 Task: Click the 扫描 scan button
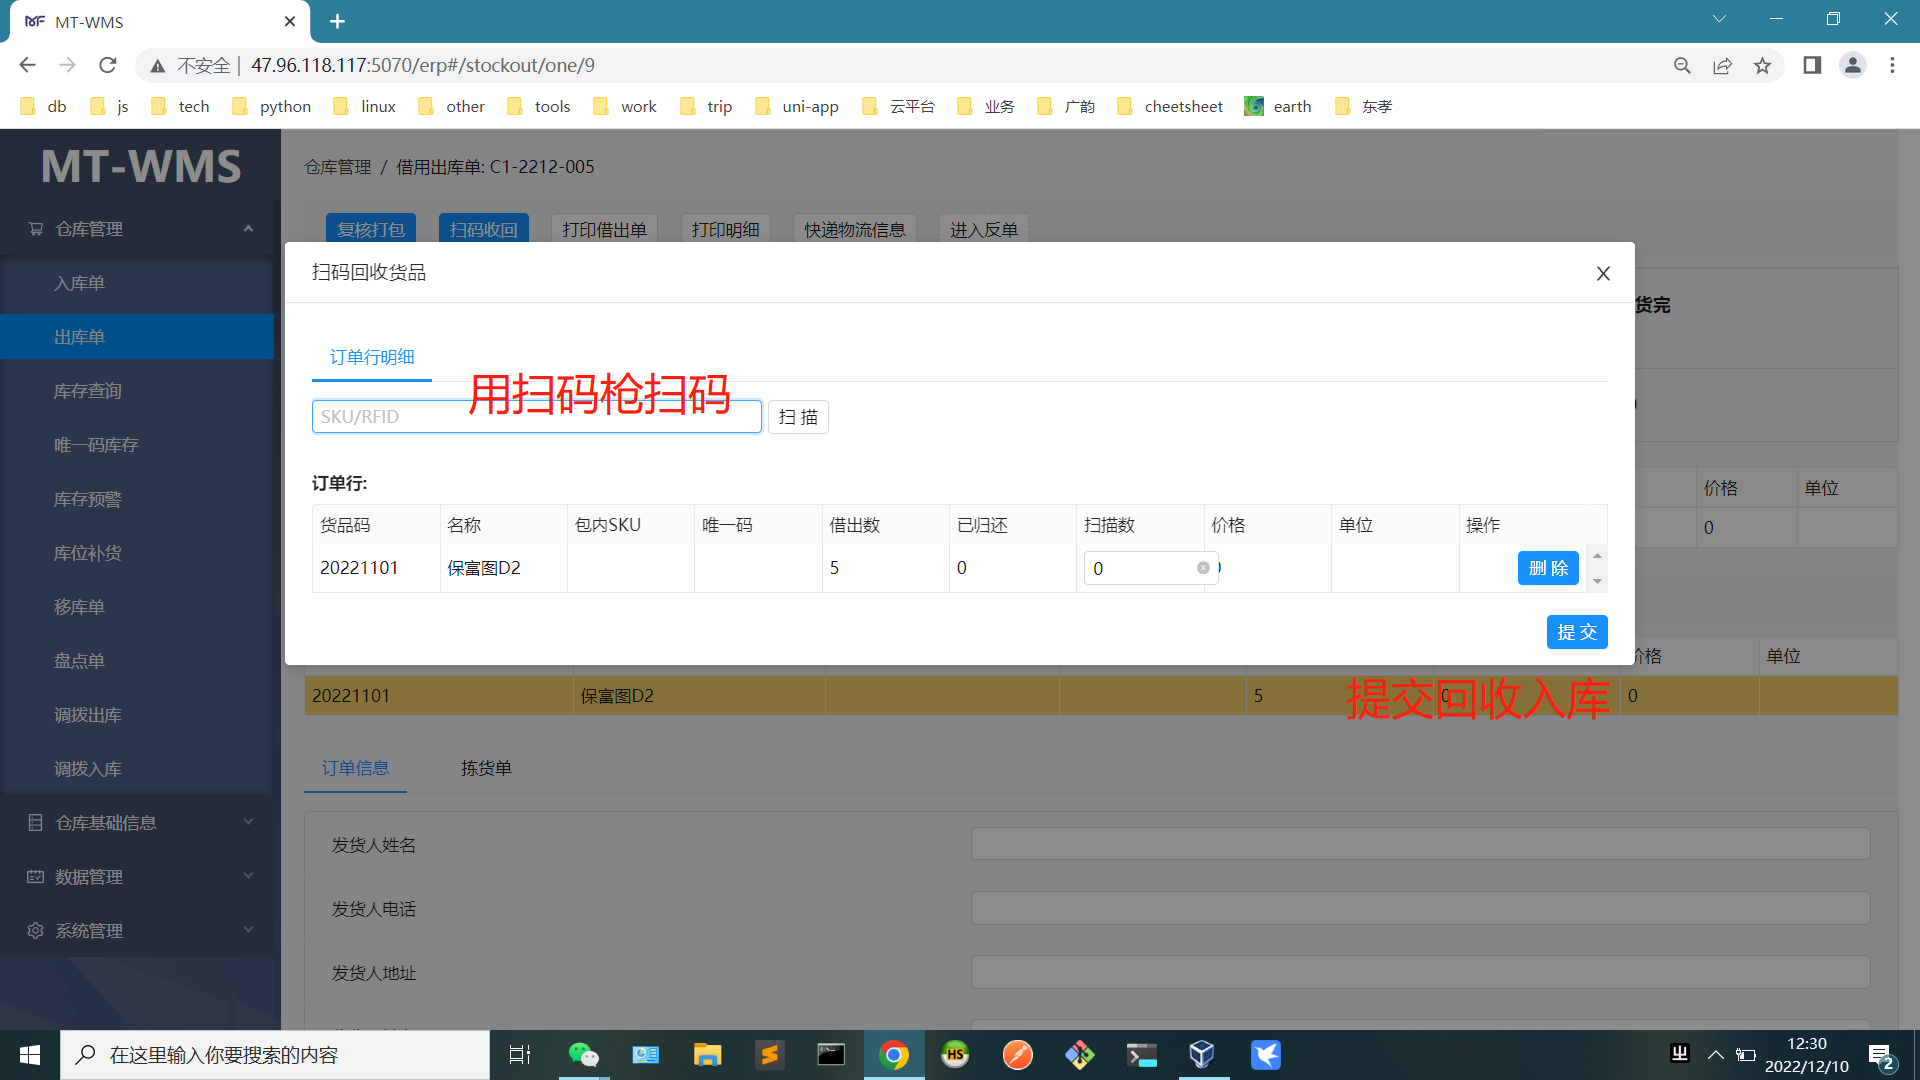(798, 417)
